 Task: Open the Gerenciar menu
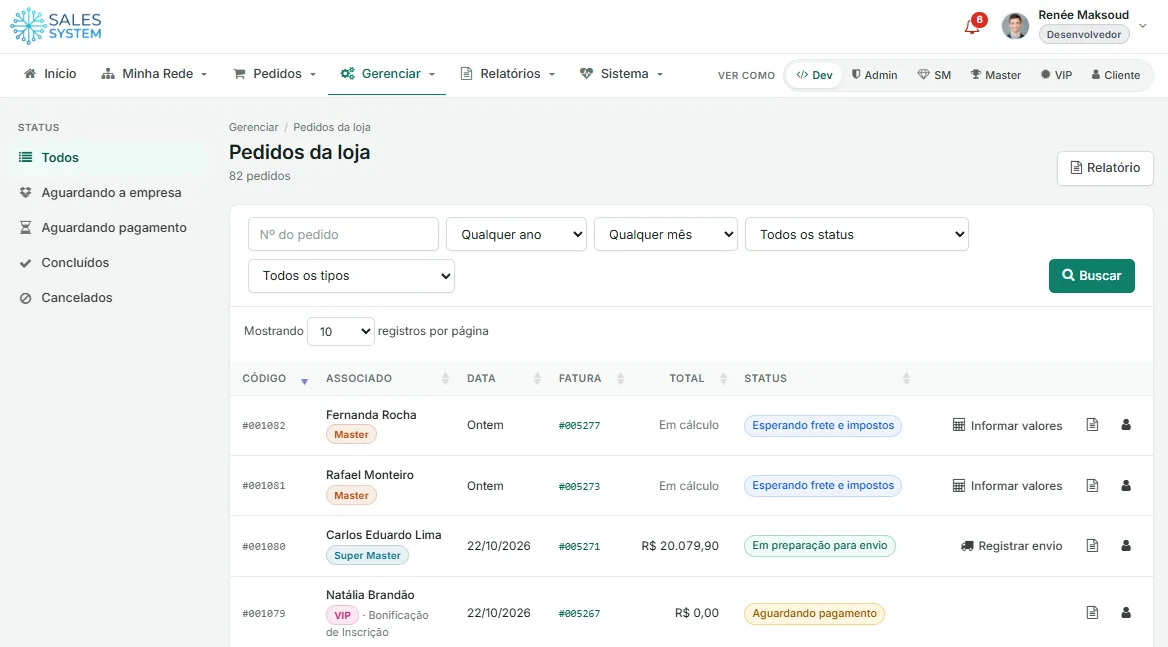(387, 74)
